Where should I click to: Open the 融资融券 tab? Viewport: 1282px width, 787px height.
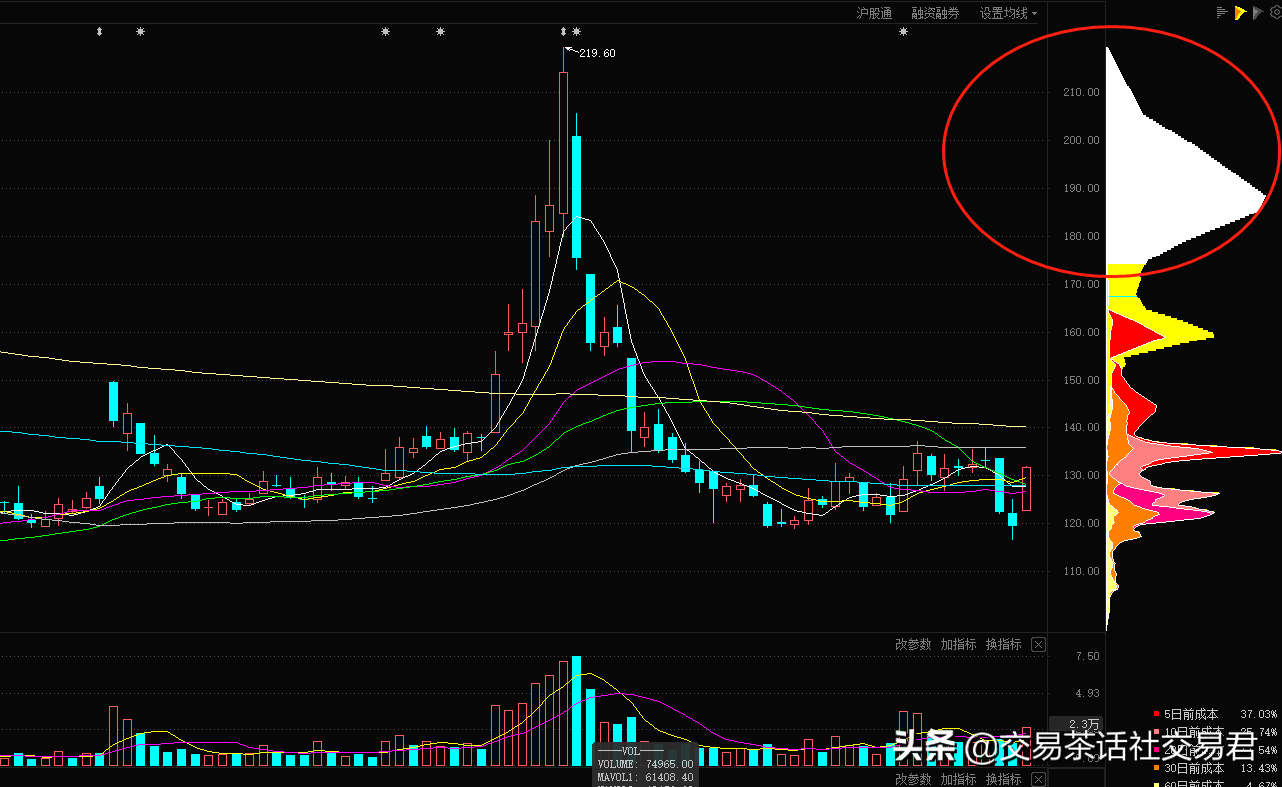pos(935,13)
